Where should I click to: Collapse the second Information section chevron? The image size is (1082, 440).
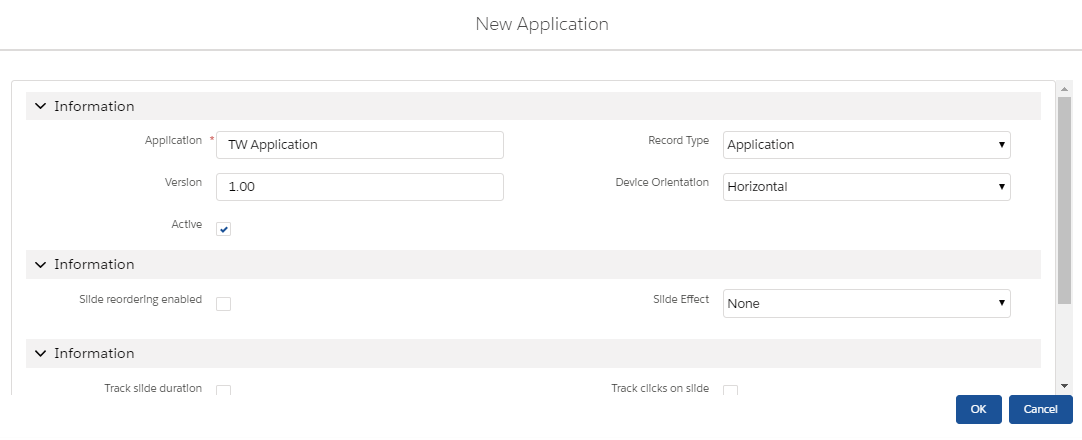(40, 265)
